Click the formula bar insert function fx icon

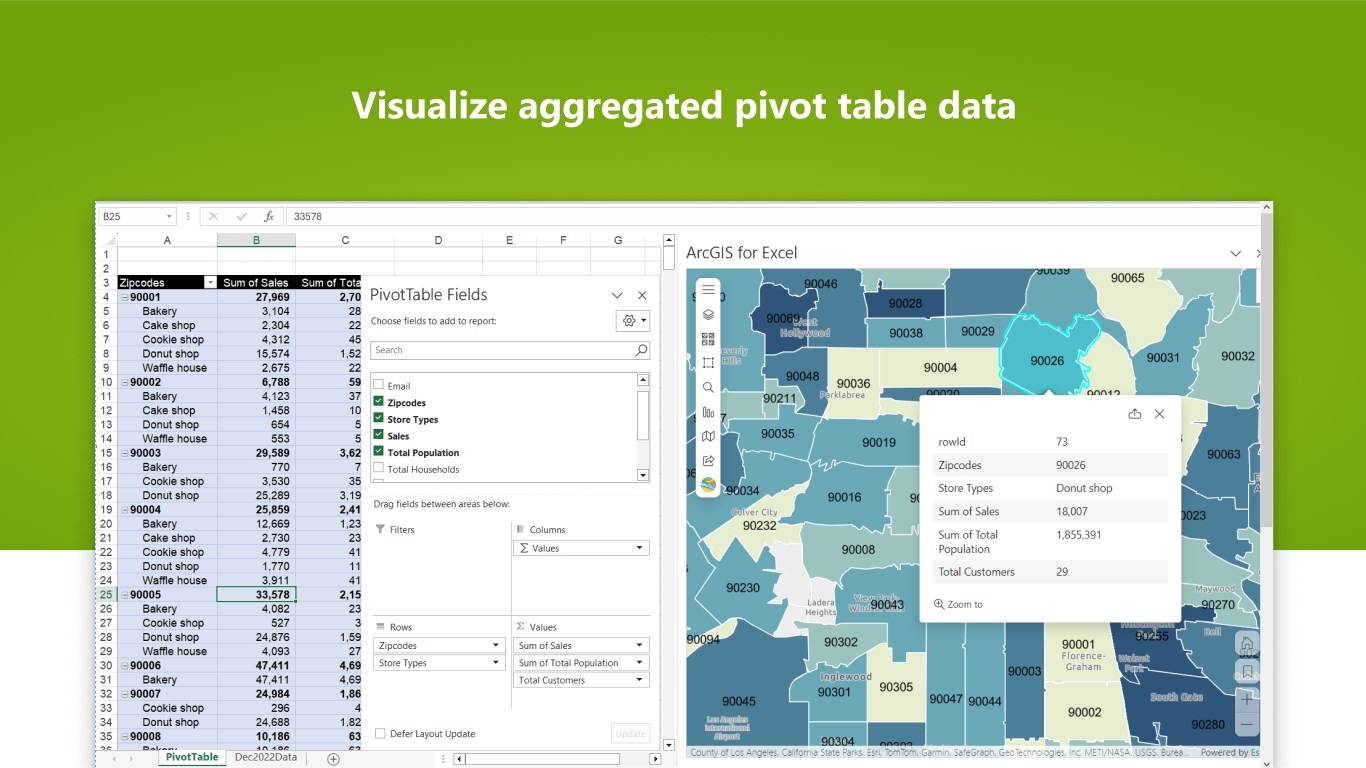269,216
